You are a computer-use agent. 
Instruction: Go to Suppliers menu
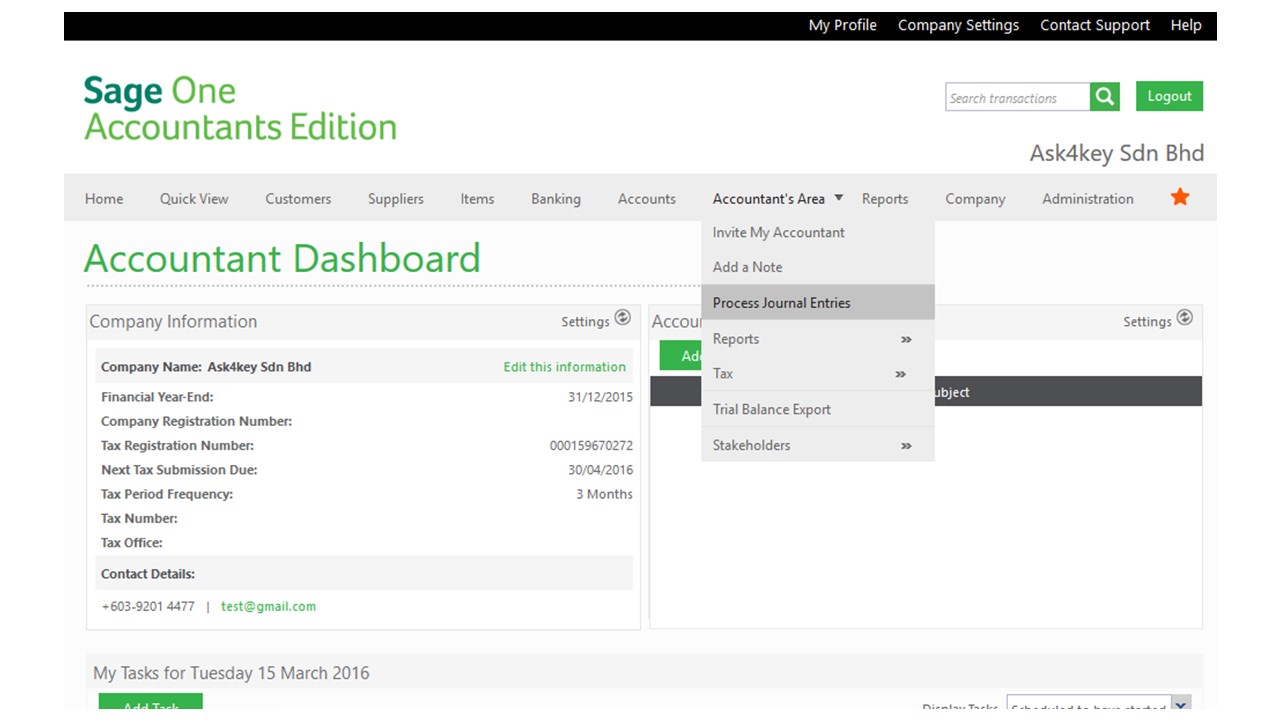(396, 198)
